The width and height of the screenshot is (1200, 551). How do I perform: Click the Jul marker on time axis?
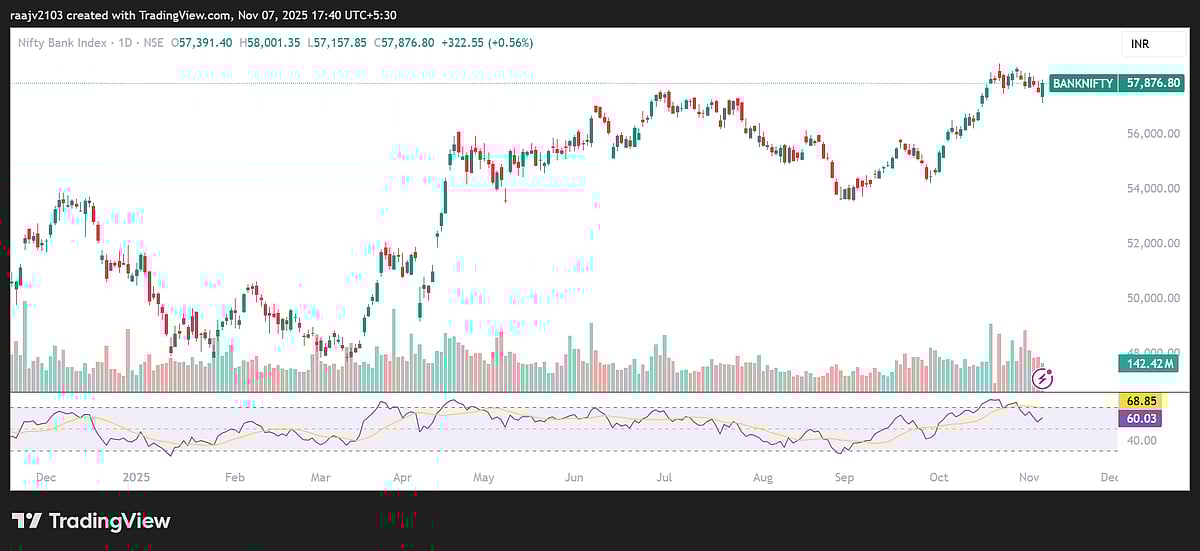click(665, 478)
